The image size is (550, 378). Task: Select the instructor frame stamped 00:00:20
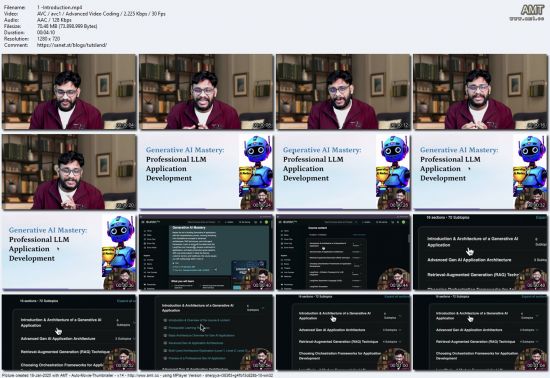(x=69, y=172)
